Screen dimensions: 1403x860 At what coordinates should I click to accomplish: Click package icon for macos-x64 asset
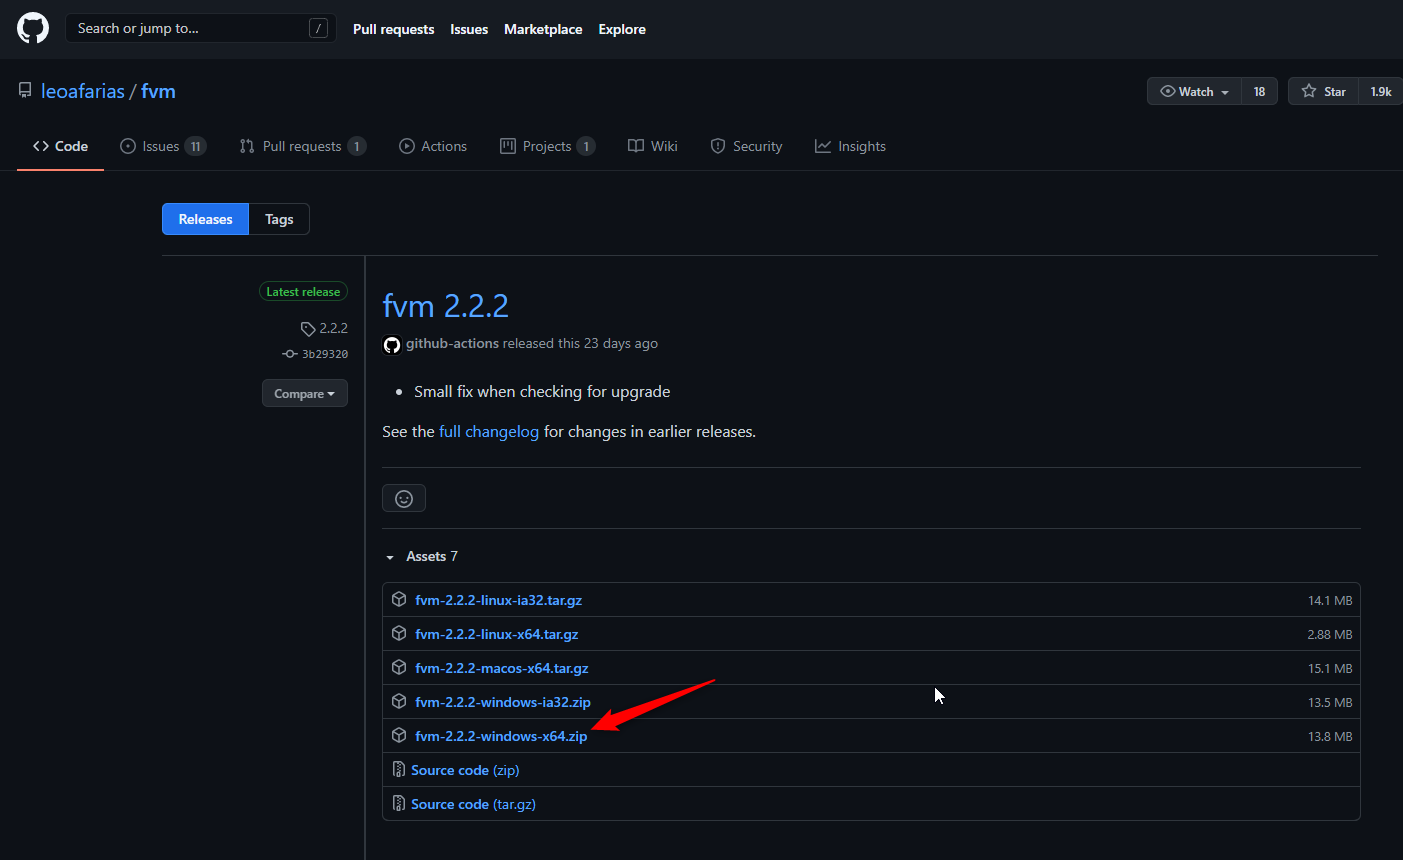pos(399,668)
